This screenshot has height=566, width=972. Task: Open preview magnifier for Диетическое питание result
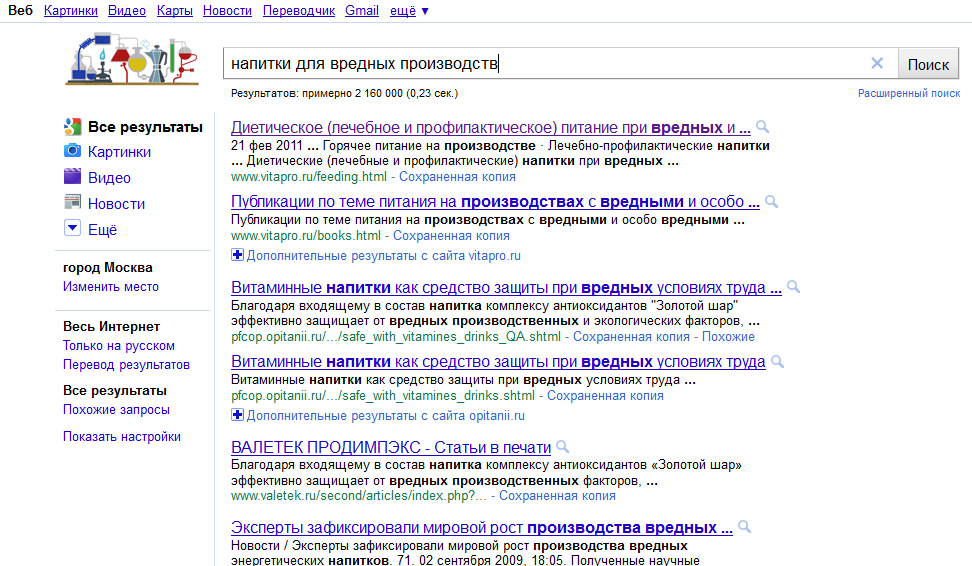pos(762,127)
